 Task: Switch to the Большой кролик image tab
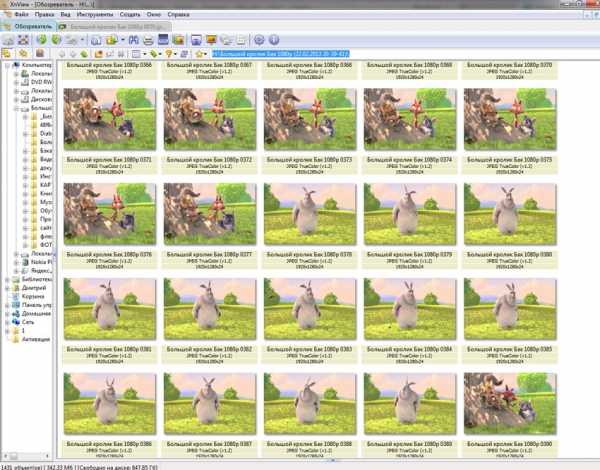pos(114,27)
